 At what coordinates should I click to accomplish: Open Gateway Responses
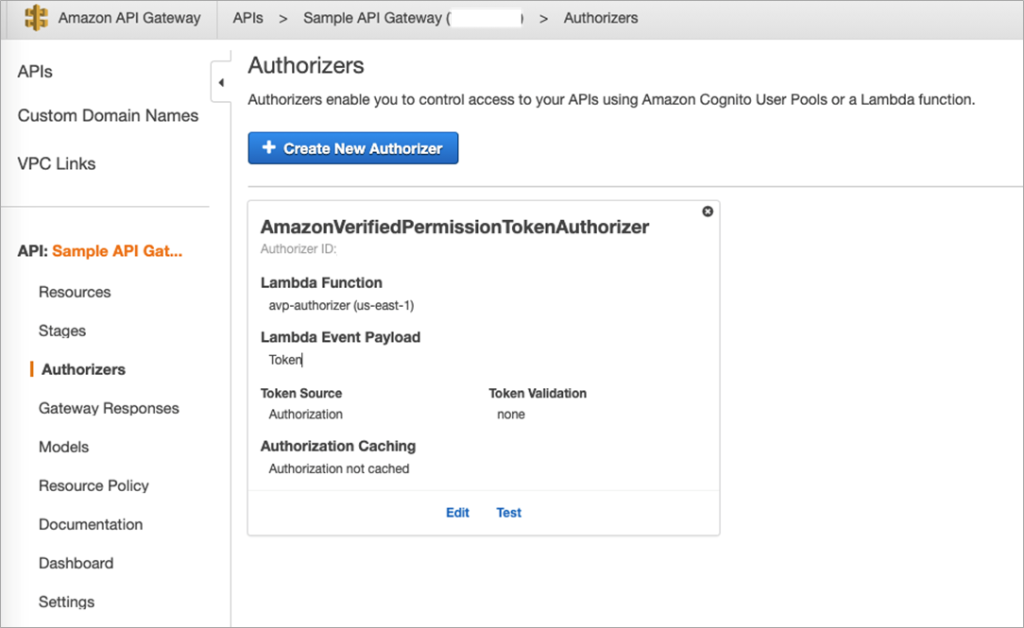tap(108, 408)
